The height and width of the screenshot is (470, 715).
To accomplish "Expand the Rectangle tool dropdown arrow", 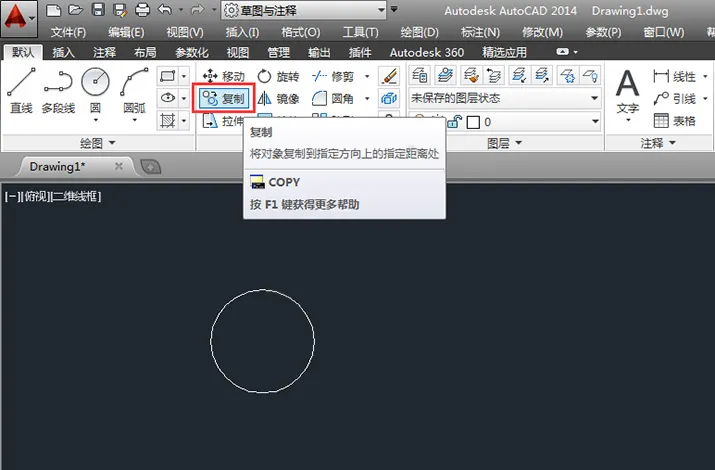I will tap(184, 76).
